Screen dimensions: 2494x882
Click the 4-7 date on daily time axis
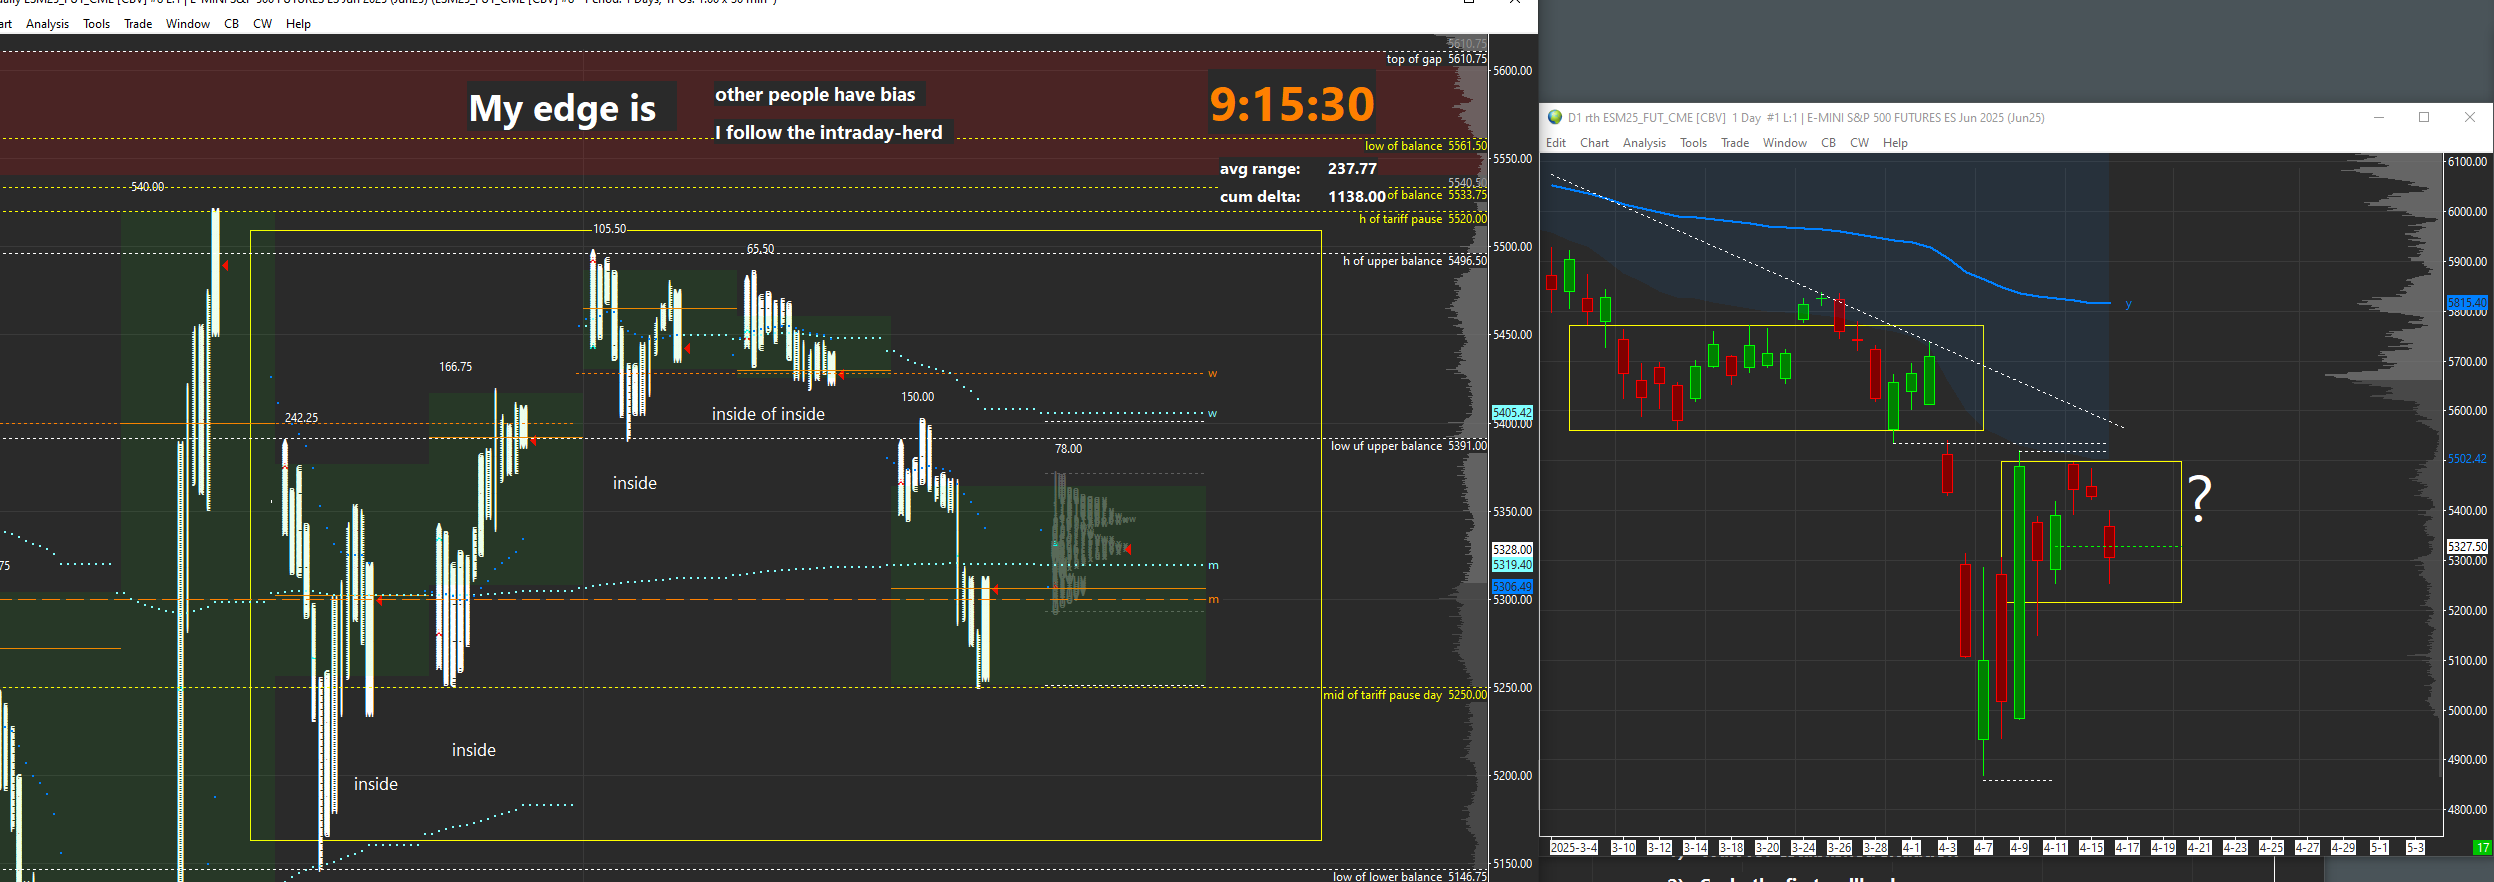point(1983,848)
